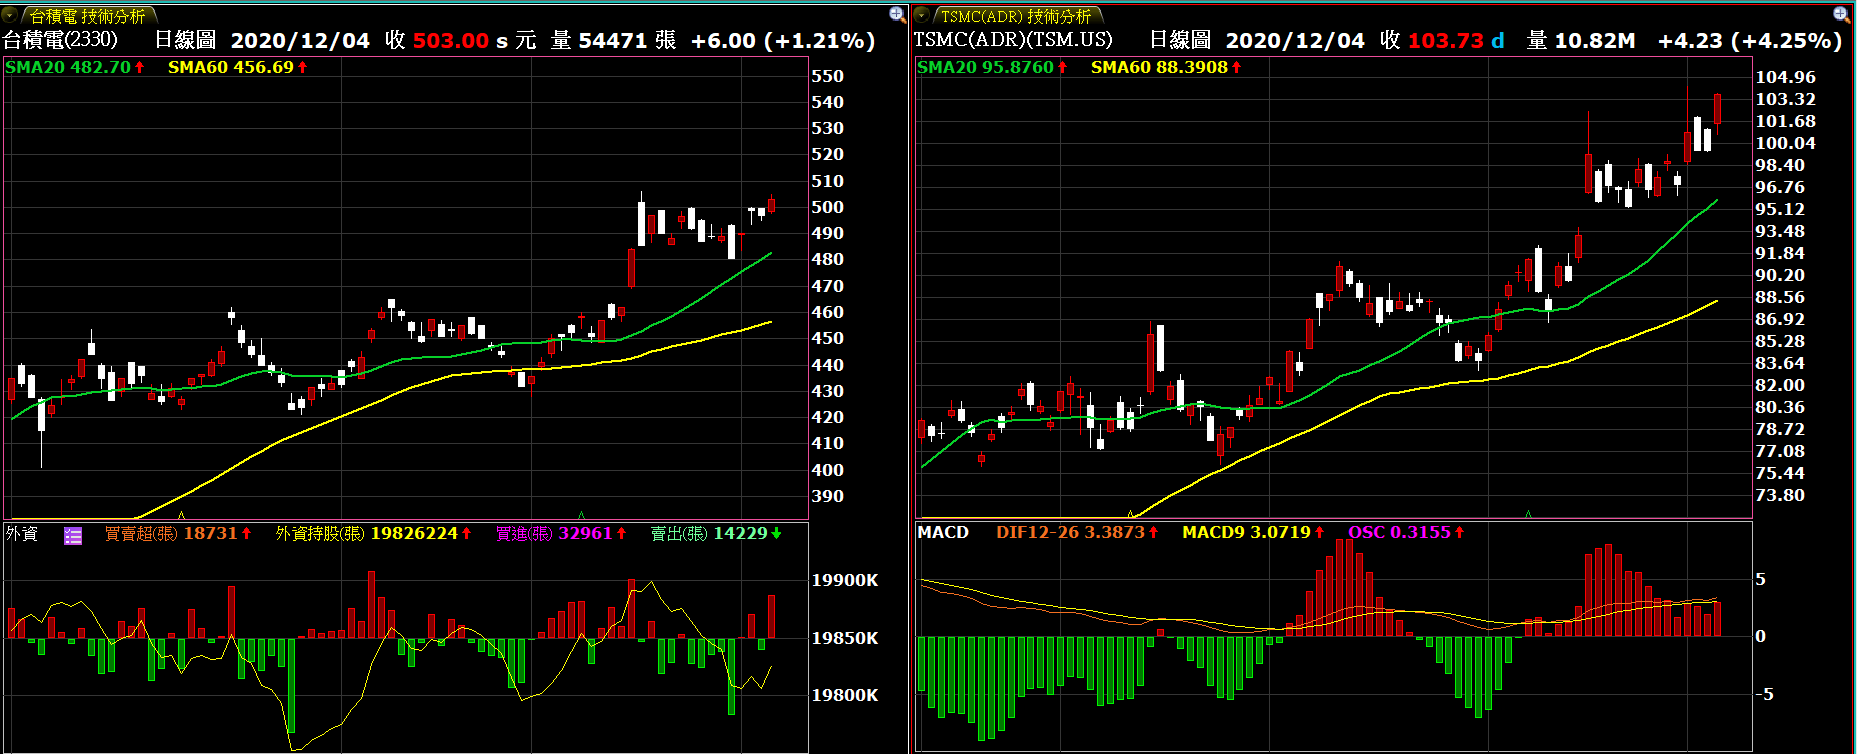Click the SMA60 456.69 indicator label

pyautogui.click(x=238, y=67)
